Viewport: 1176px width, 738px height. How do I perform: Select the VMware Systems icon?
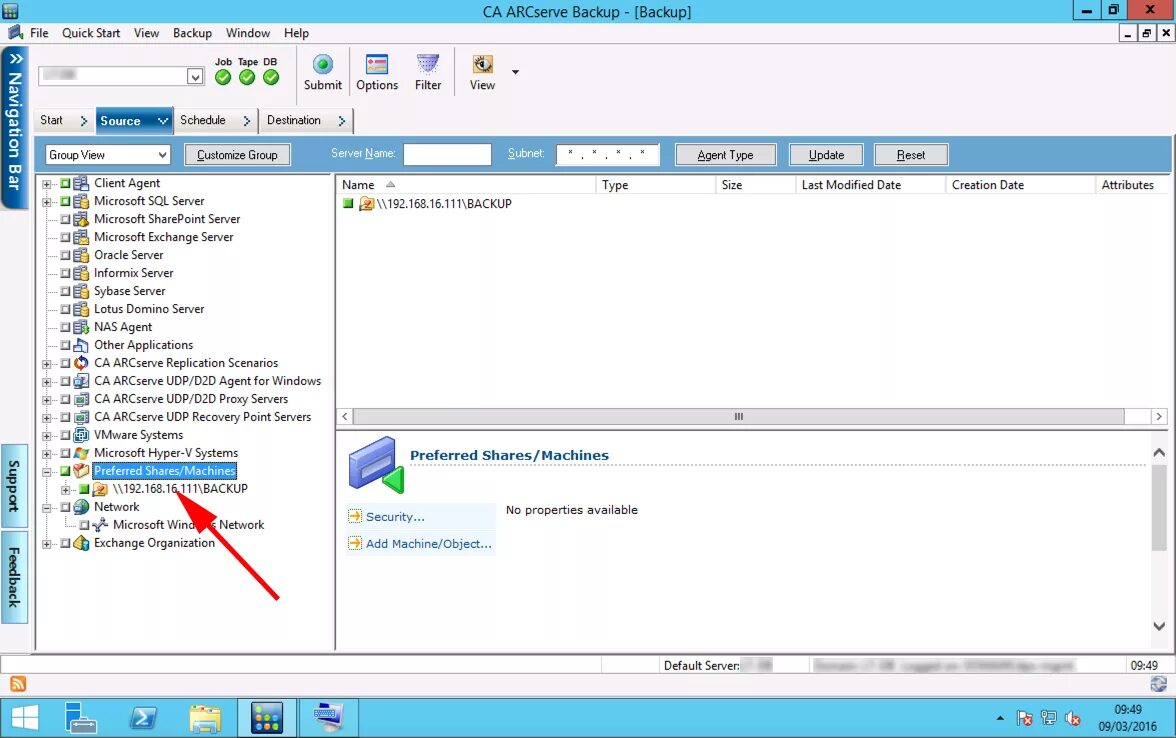click(81, 435)
